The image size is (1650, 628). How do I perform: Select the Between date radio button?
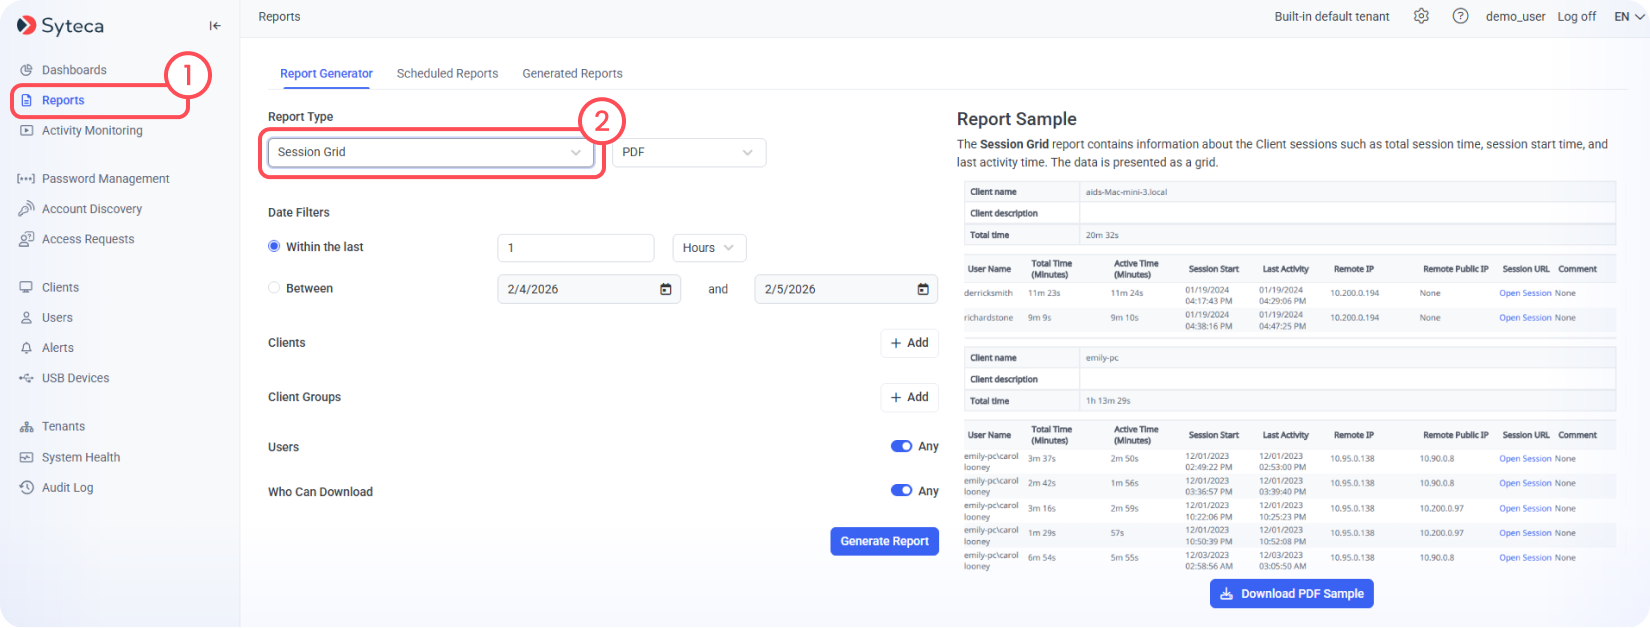point(274,288)
